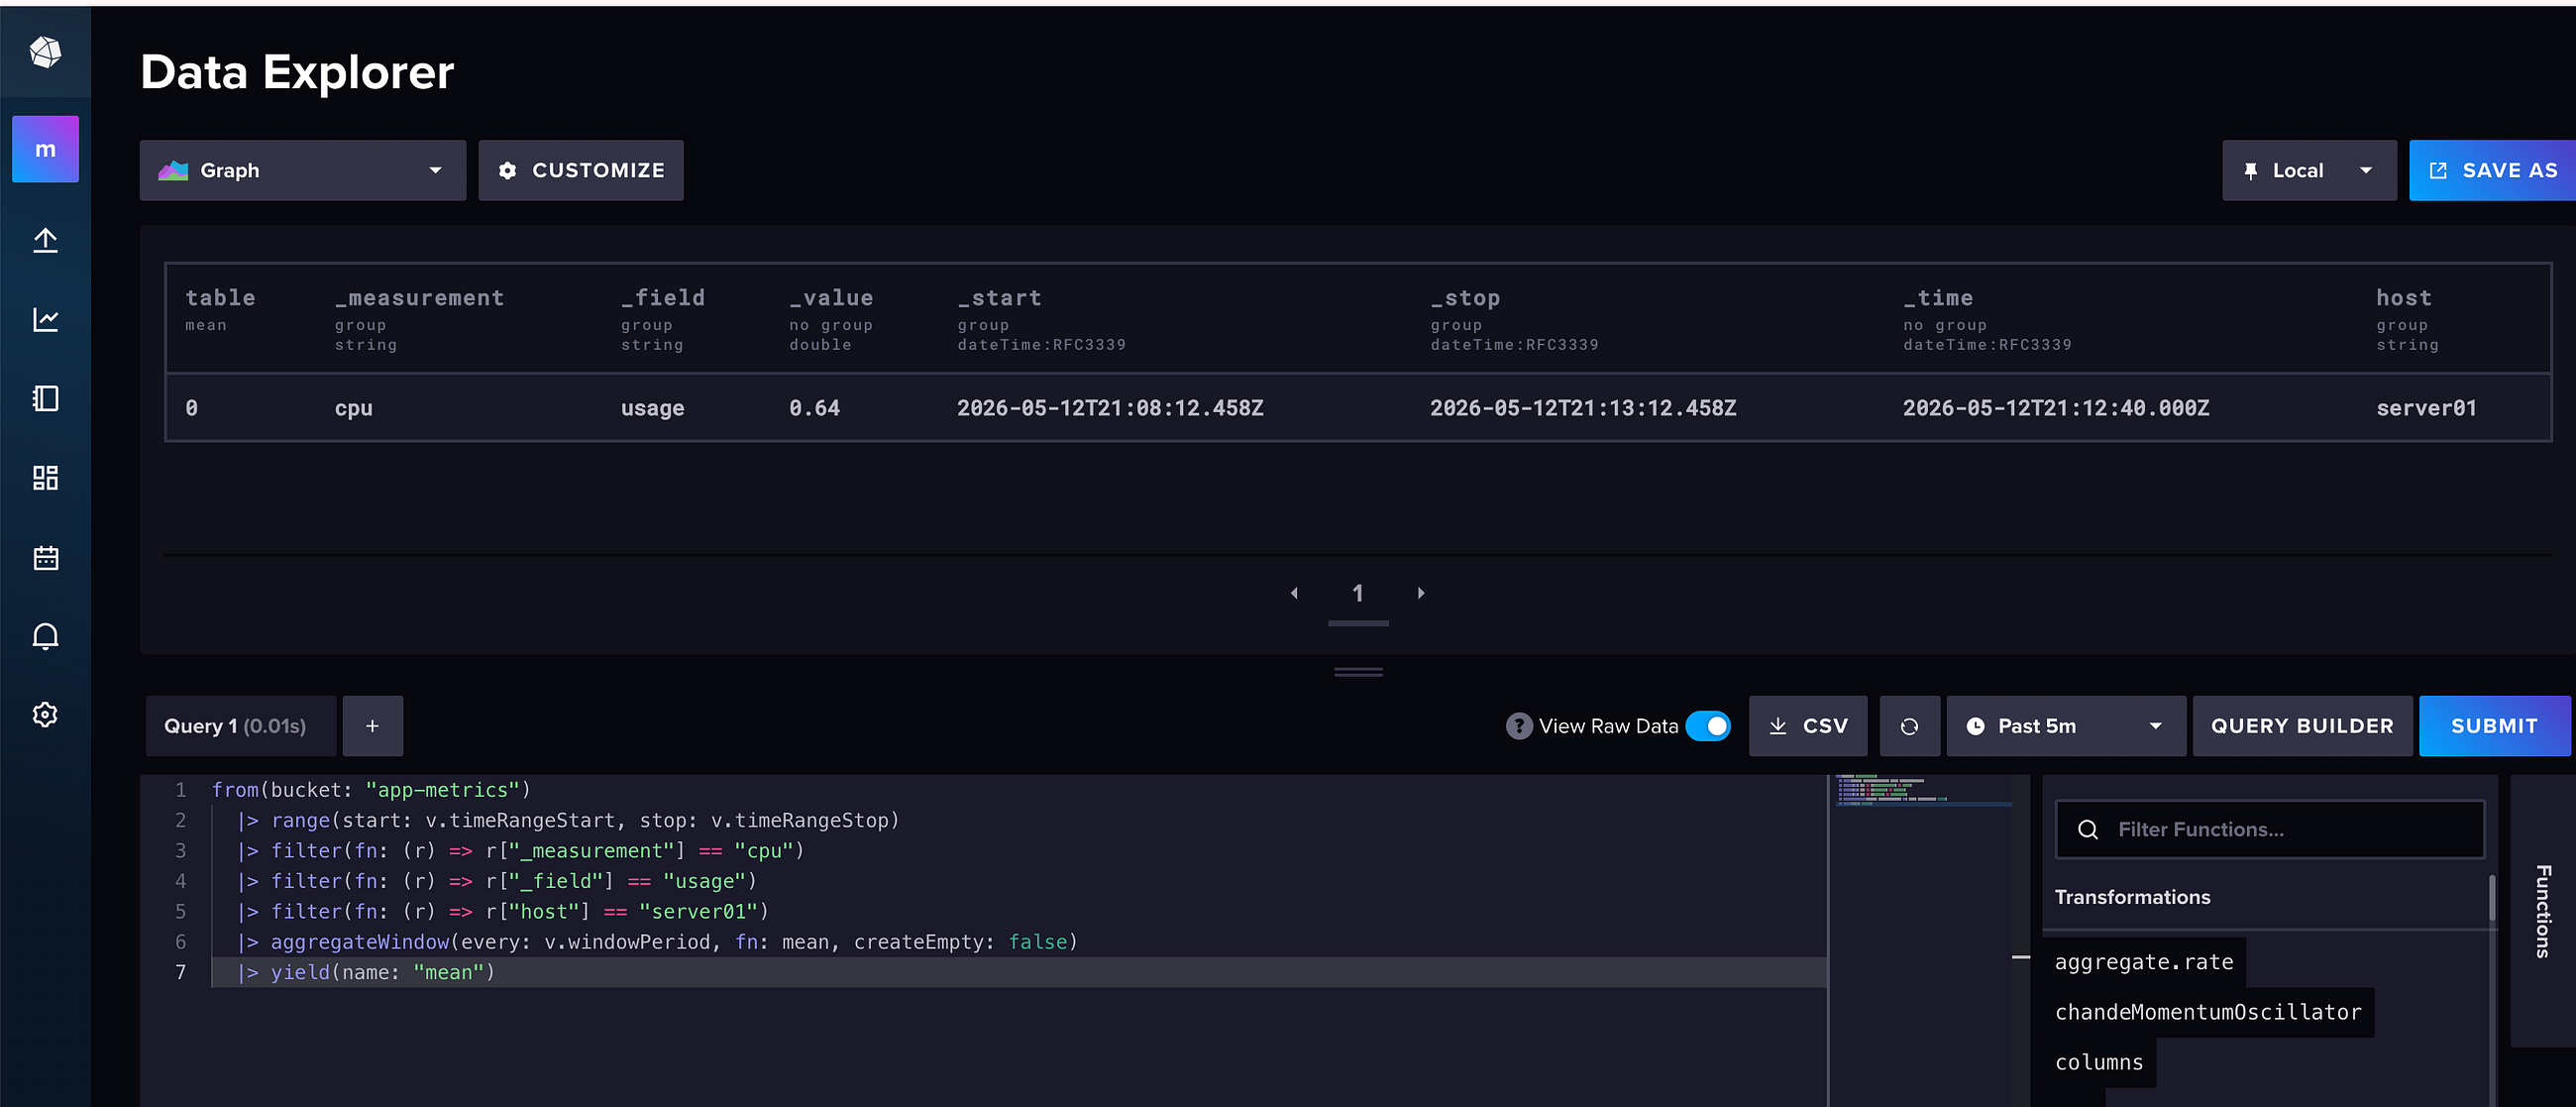This screenshot has height=1107, width=2576.
Task: Open the Notebooks icon in sidebar
Action: [45, 399]
